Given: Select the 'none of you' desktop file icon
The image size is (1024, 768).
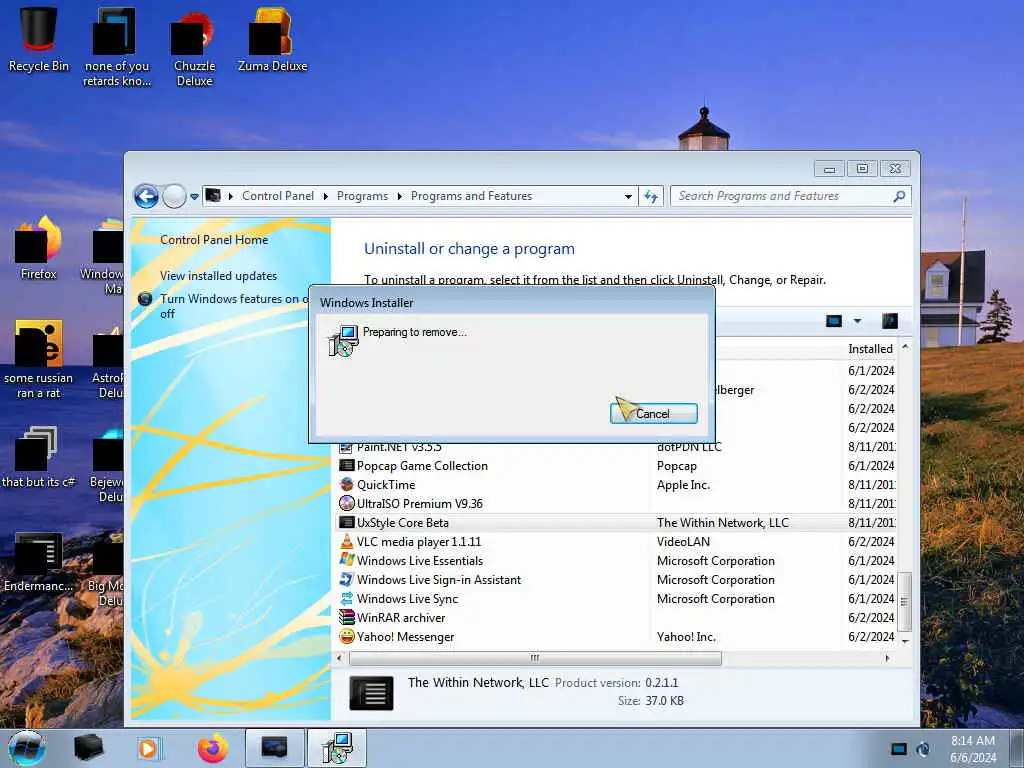Looking at the screenshot, I should [117, 48].
